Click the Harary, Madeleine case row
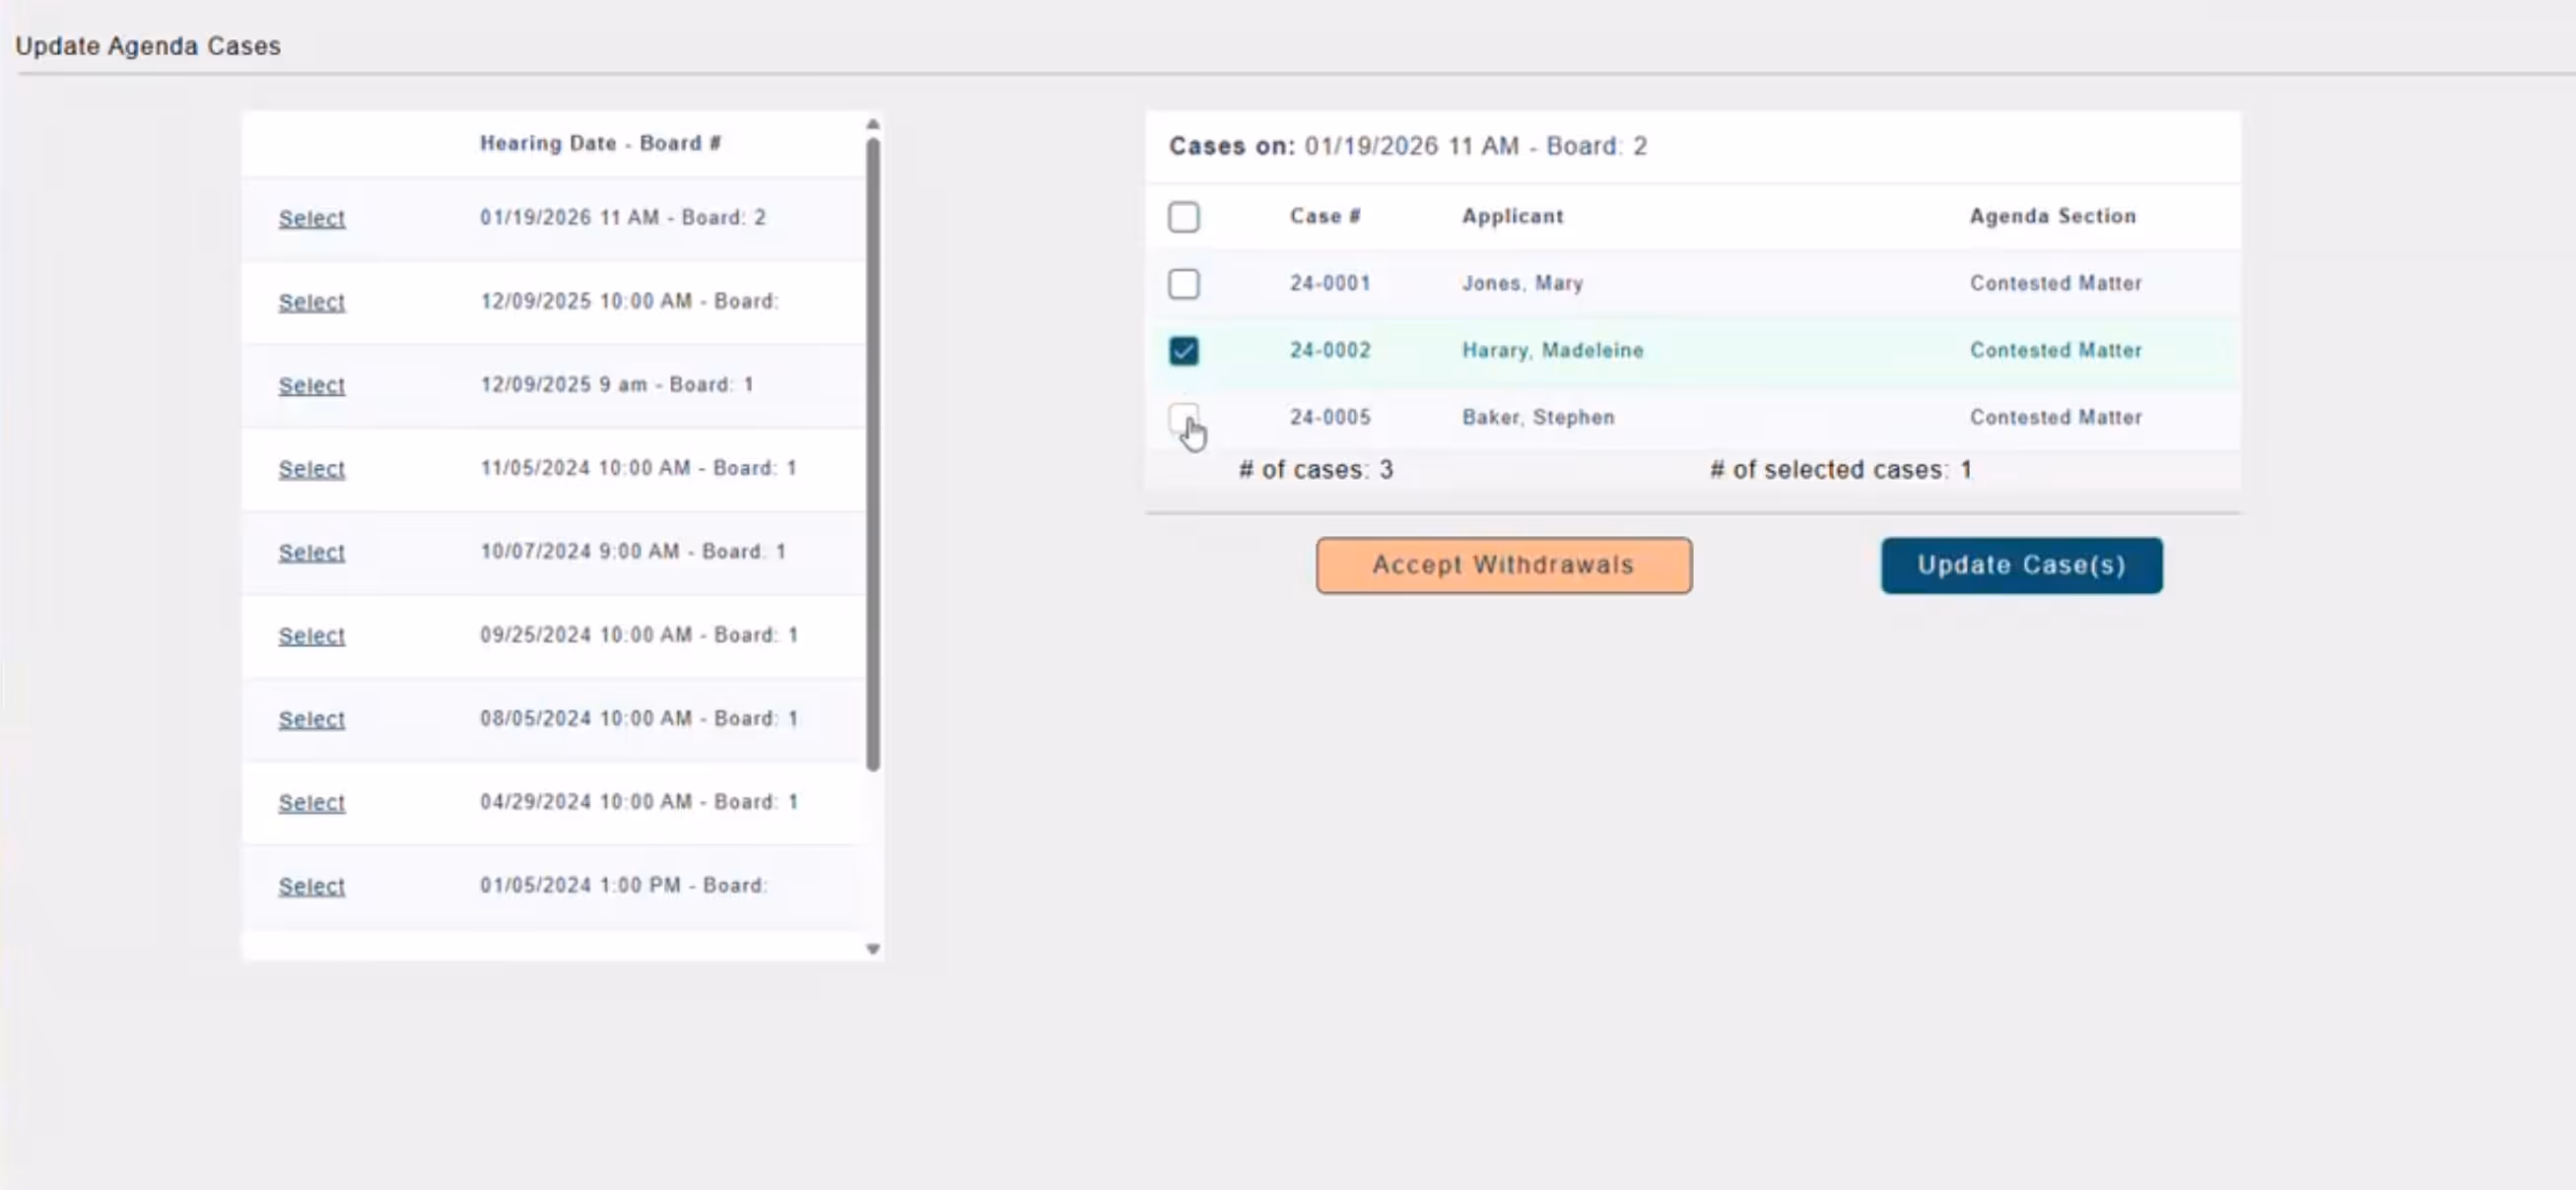Viewport: 2576px width, 1190px height. tap(1552, 351)
